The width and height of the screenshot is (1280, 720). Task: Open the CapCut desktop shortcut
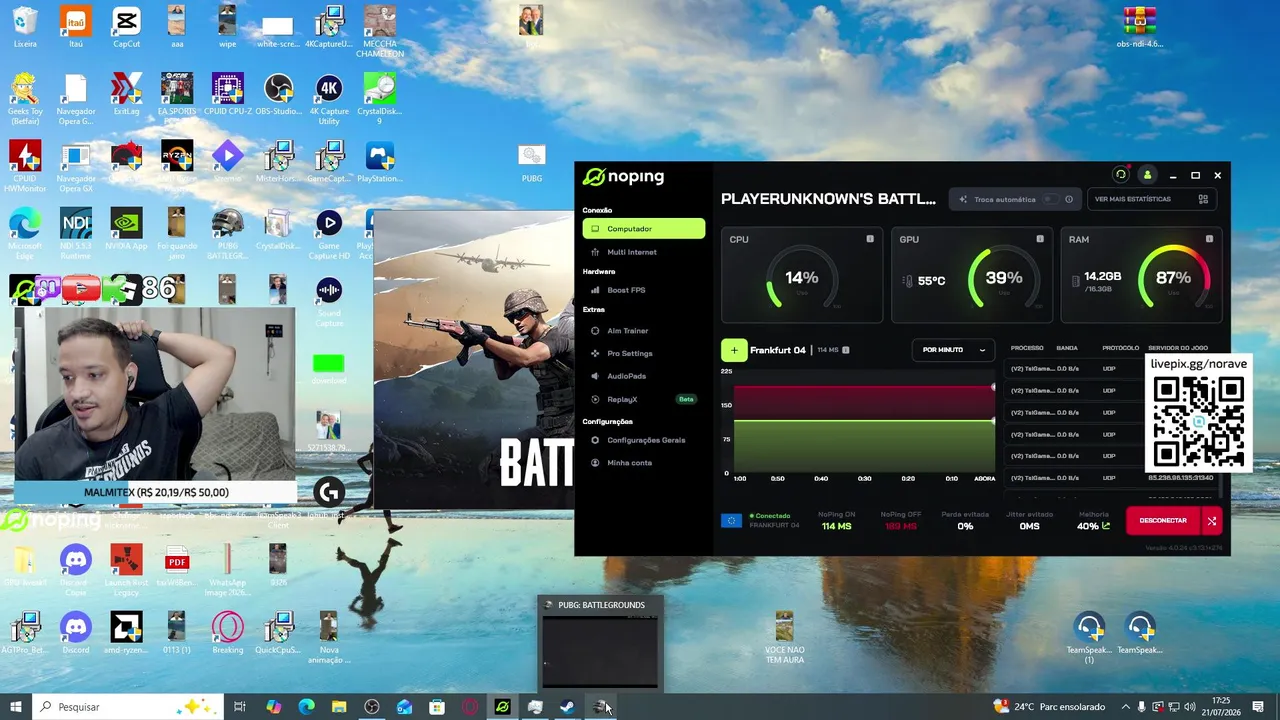(127, 28)
